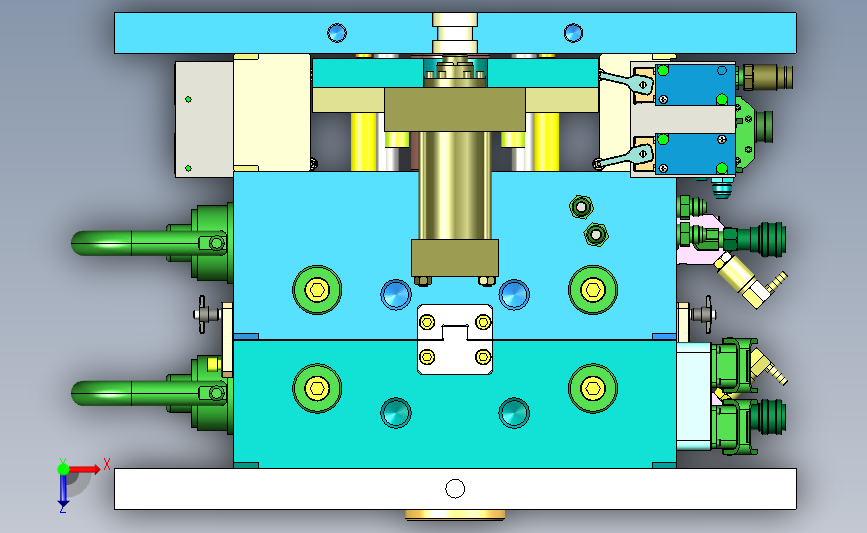Select the central brass hydraulic cylinder body

pyautogui.click(x=455, y=185)
